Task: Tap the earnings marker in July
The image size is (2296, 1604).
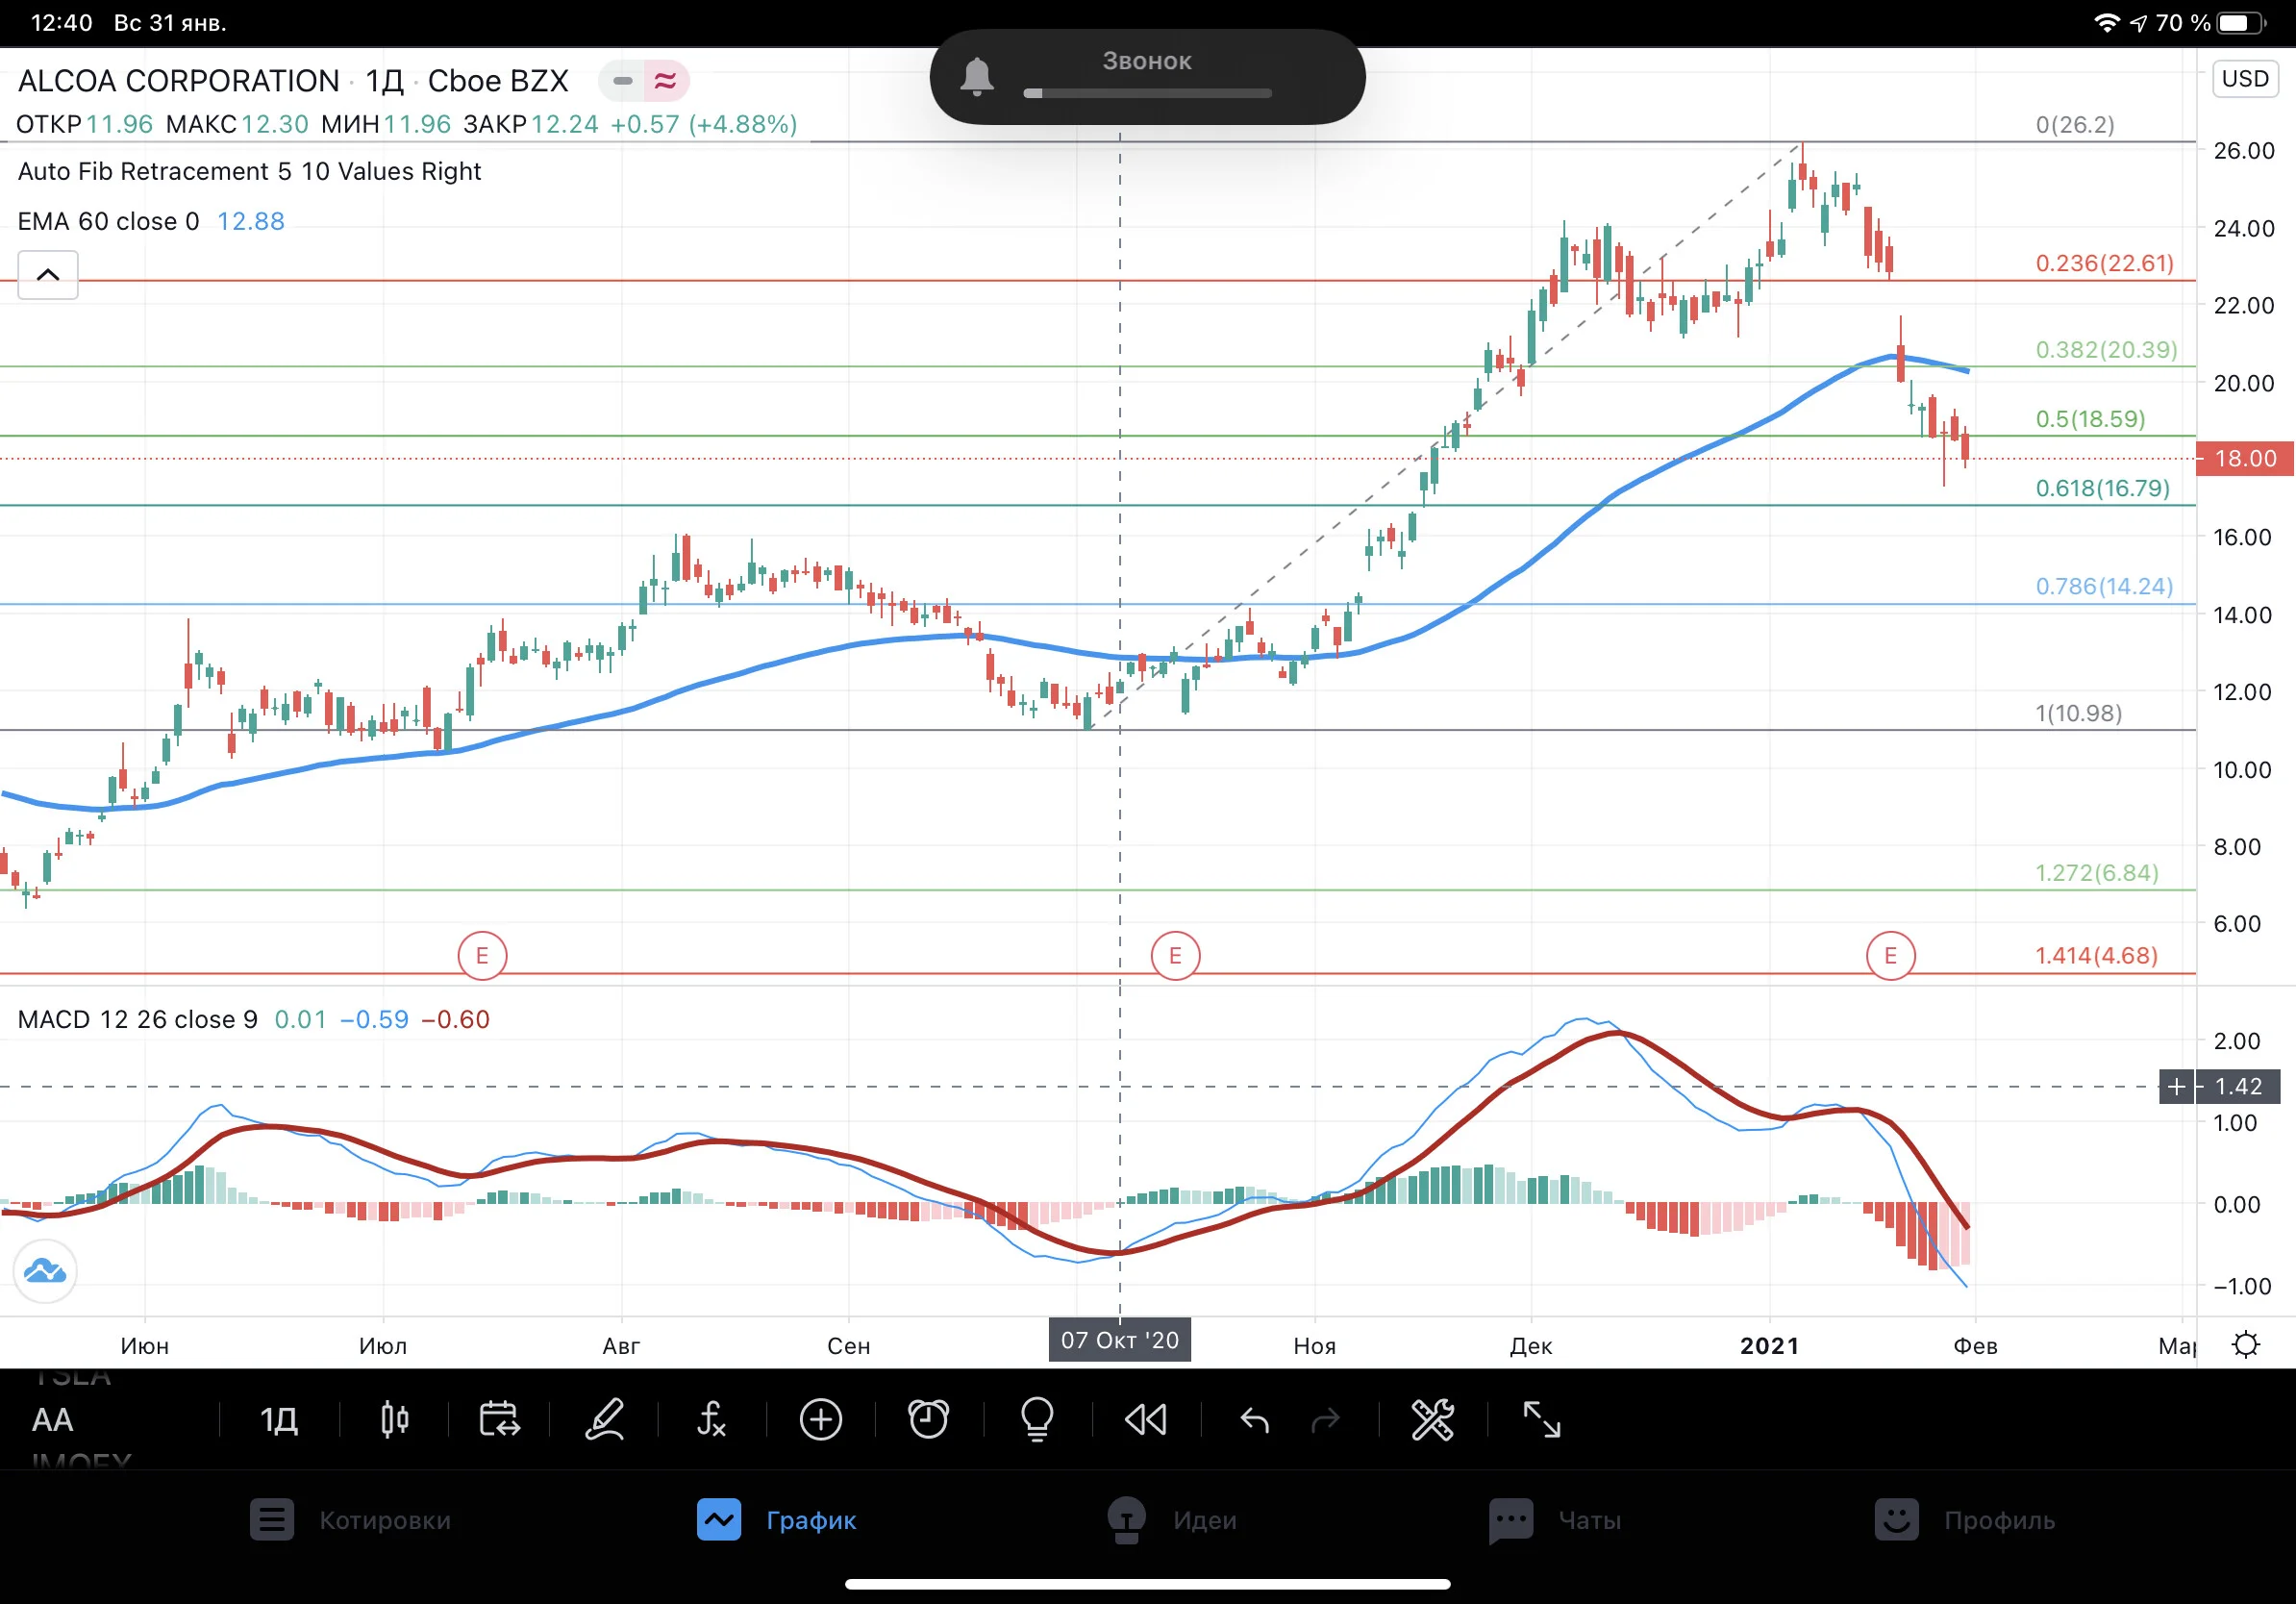Action: [x=482, y=956]
